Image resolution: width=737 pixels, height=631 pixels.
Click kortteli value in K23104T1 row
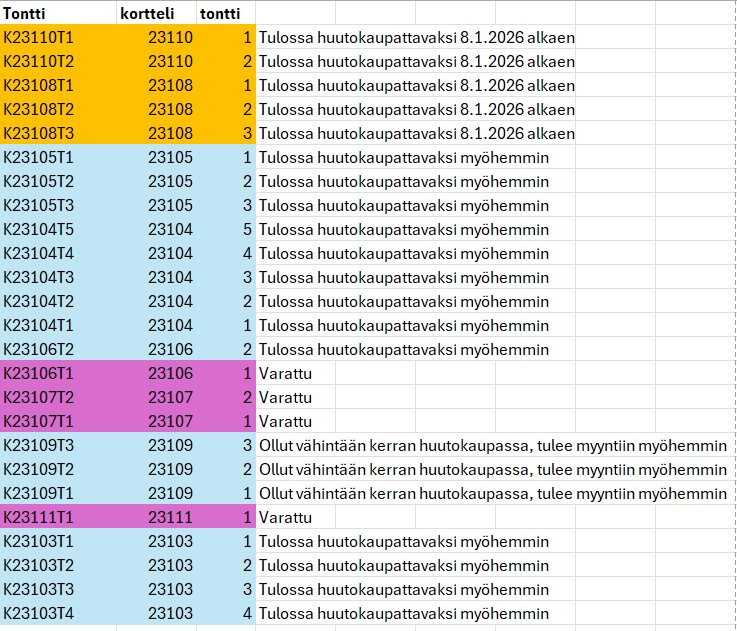click(170, 325)
